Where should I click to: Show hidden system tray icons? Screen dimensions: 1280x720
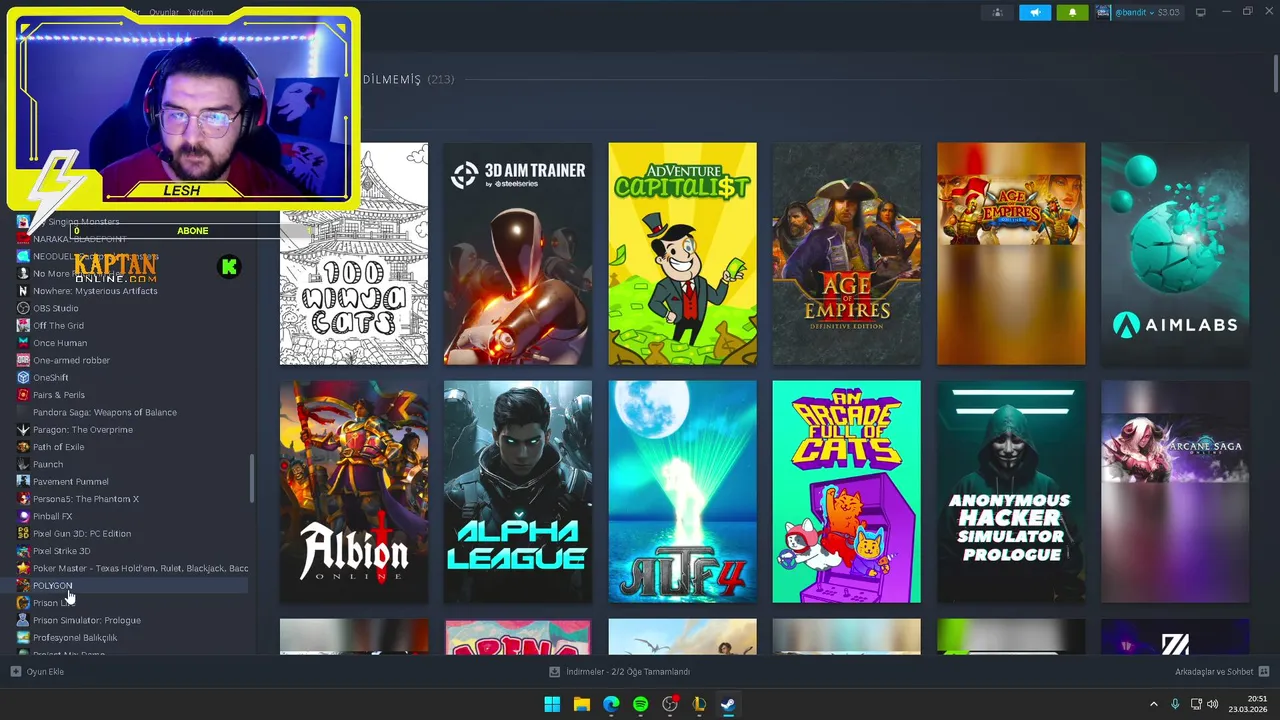click(x=1153, y=705)
